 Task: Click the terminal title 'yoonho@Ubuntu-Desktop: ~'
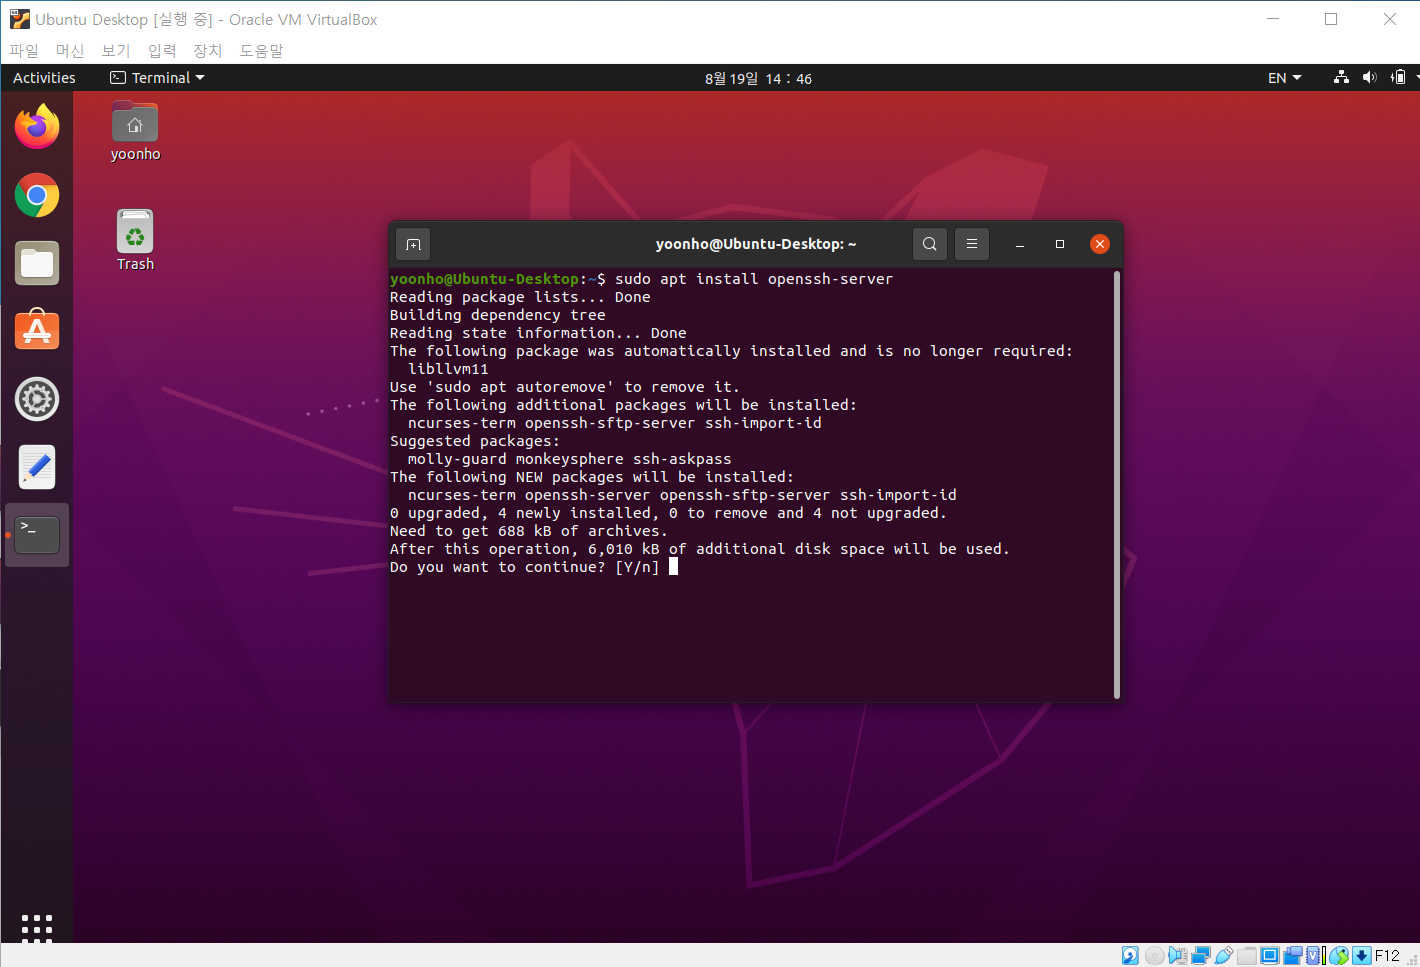tap(756, 244)
